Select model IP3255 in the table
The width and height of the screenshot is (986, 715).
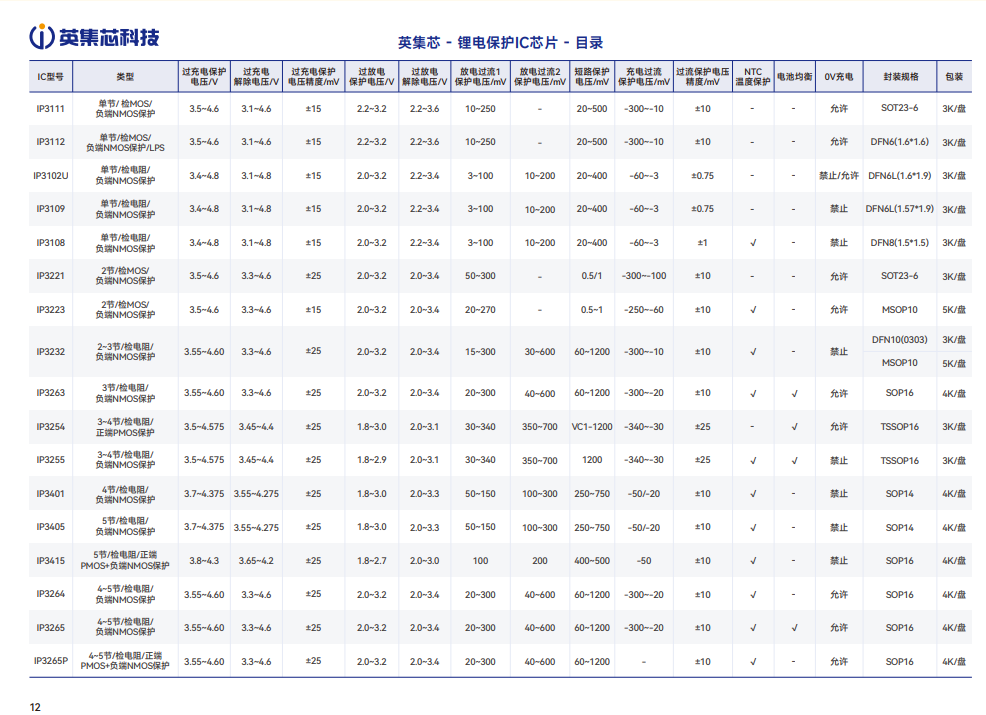pyautogui.click(x=50, y=460)
